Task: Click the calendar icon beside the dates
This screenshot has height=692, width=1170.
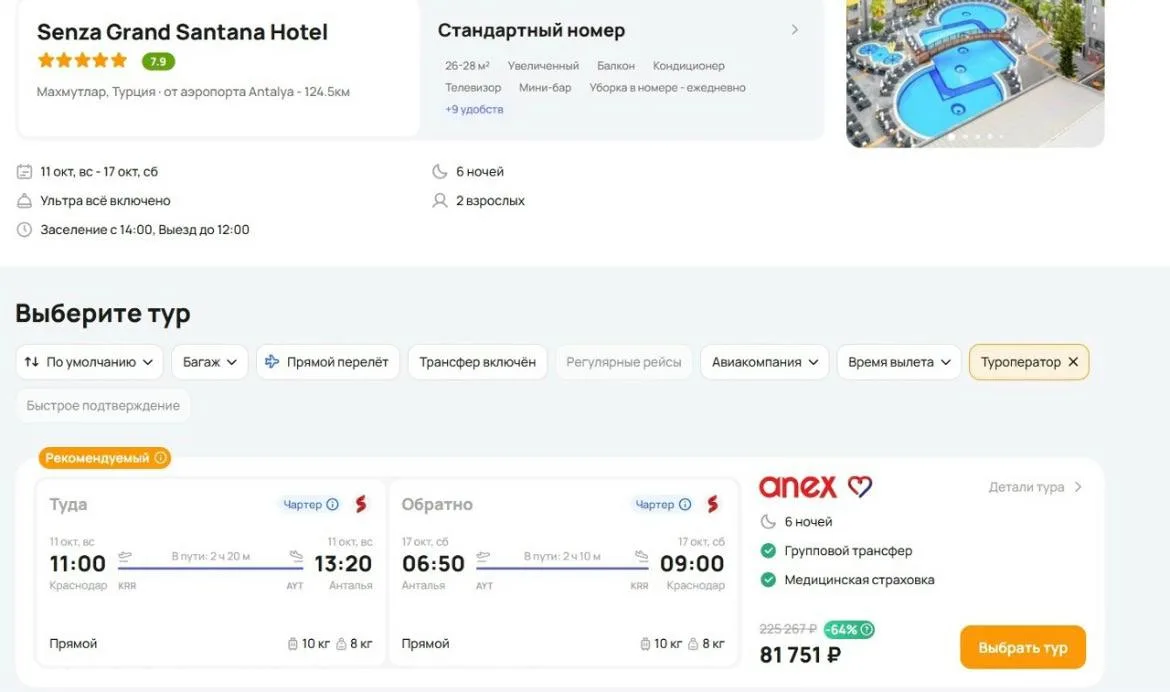Action: 25,172
